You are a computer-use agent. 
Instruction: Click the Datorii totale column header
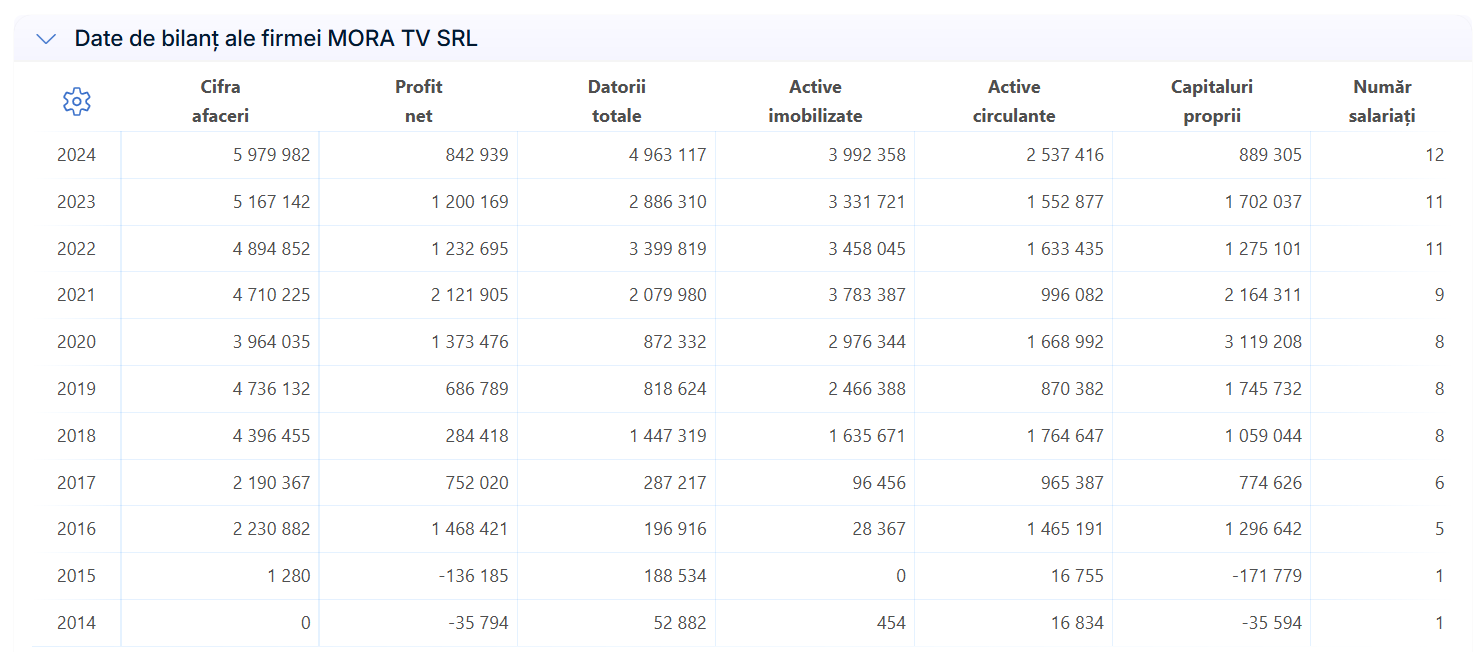click(616, 101)
